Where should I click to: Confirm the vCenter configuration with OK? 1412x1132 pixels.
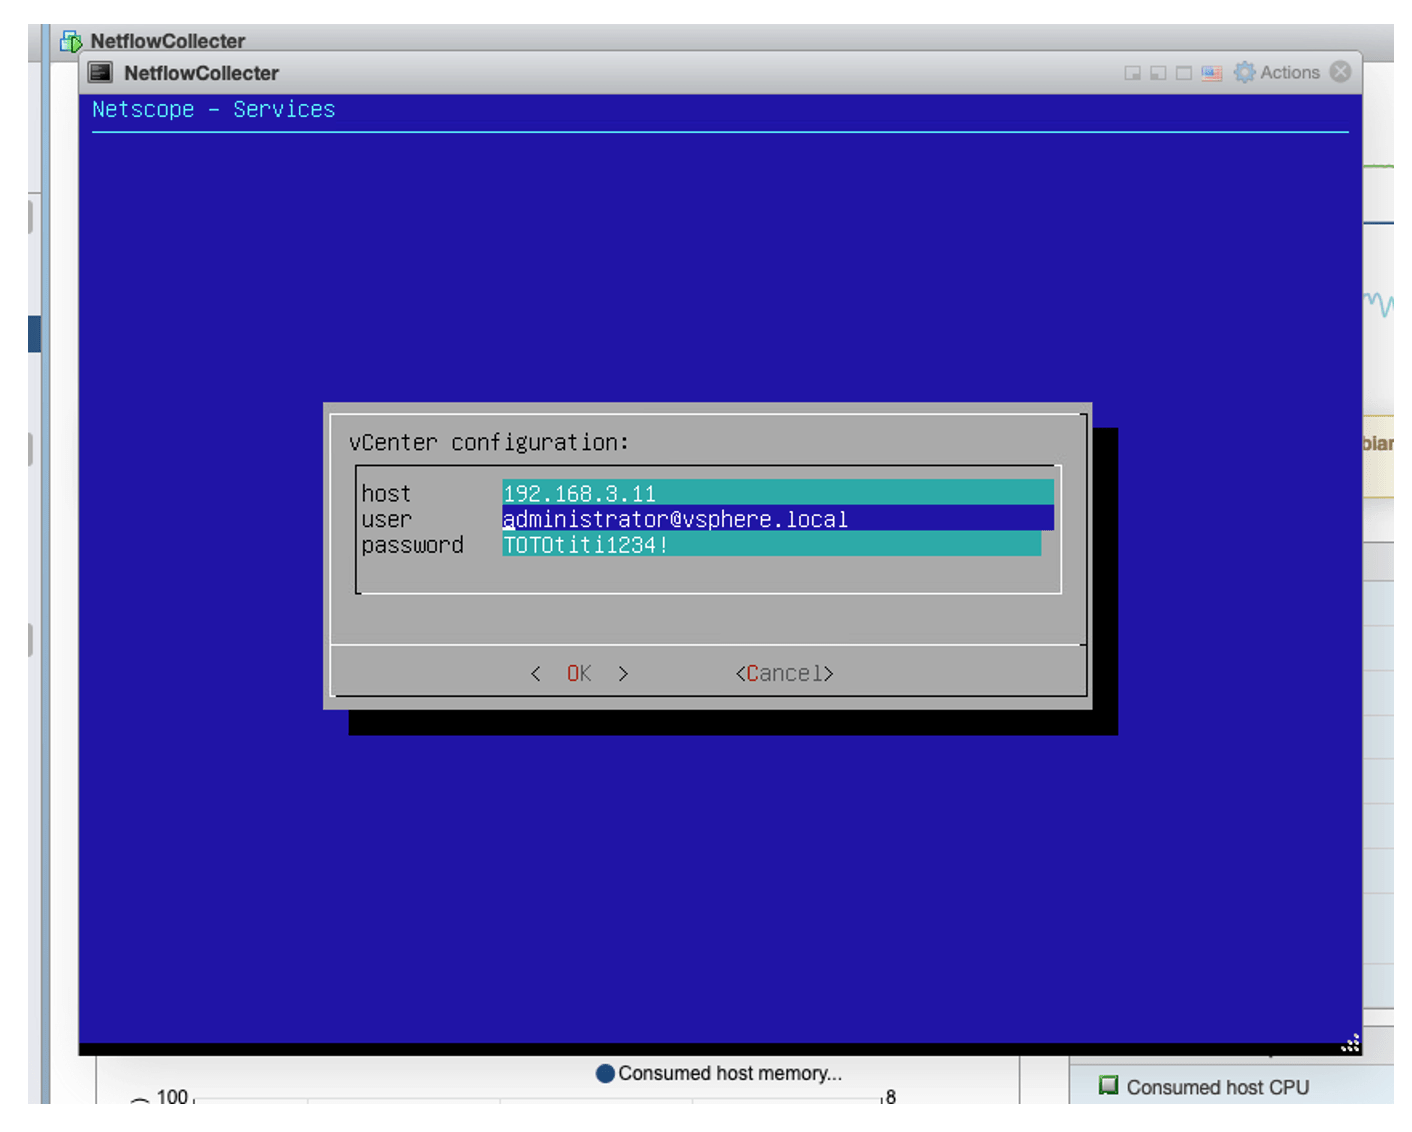(x=579, y=673)
